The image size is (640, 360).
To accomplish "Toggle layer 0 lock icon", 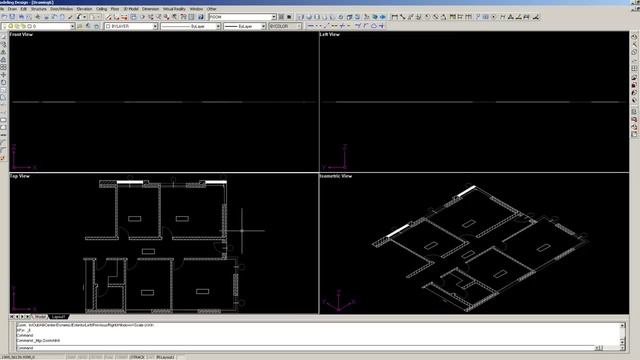I will [23, 26].
